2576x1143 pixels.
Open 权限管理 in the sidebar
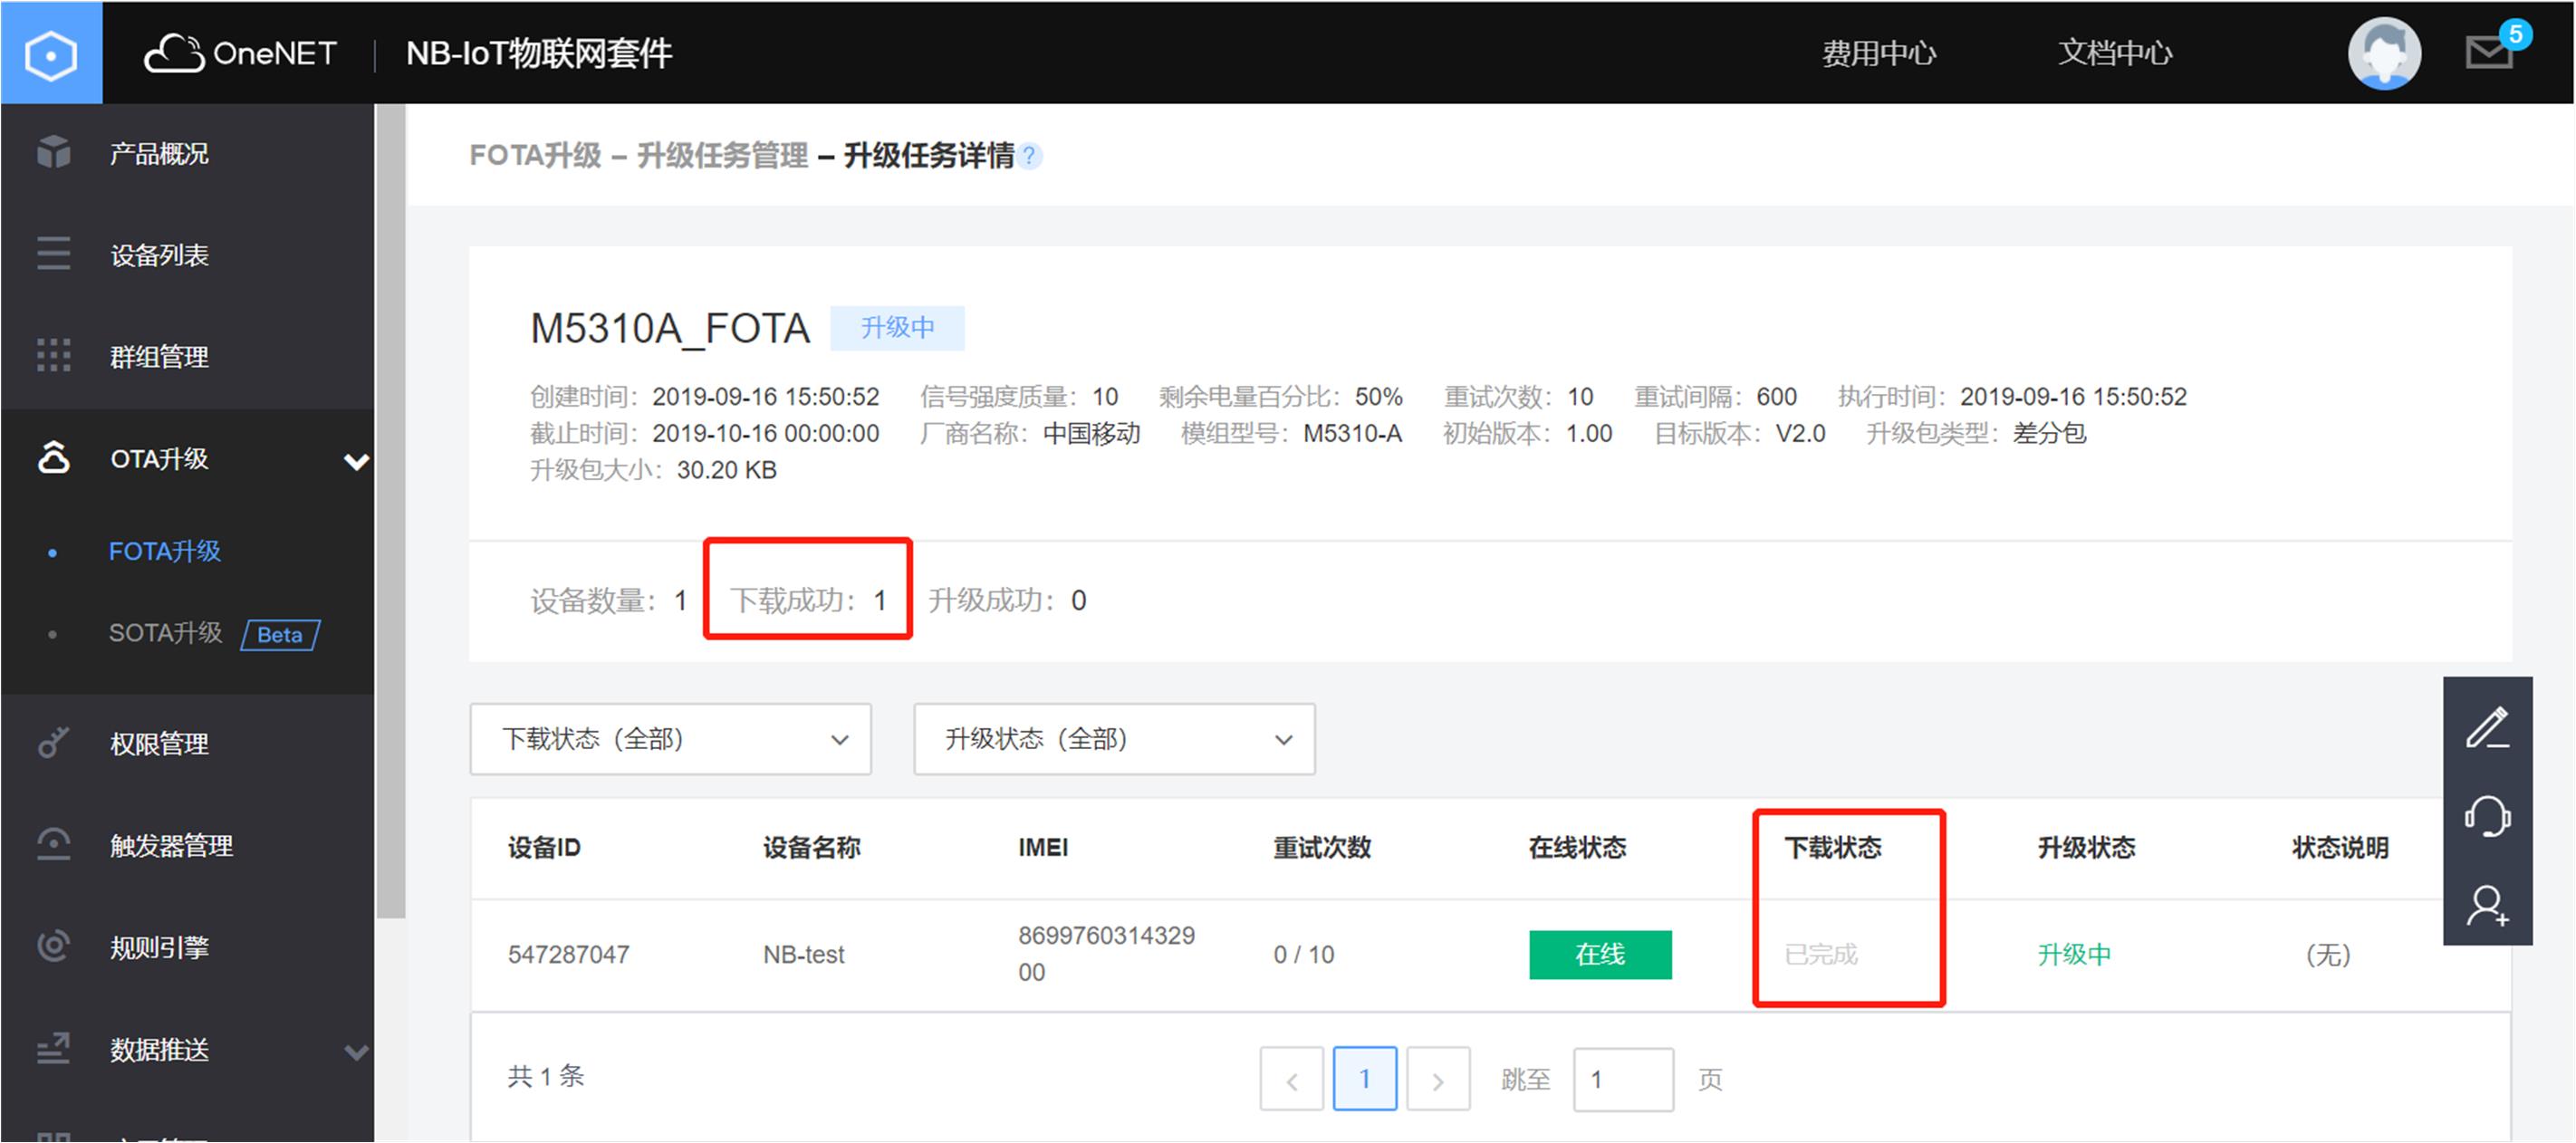pyautogui.click(x=159, y=744)
